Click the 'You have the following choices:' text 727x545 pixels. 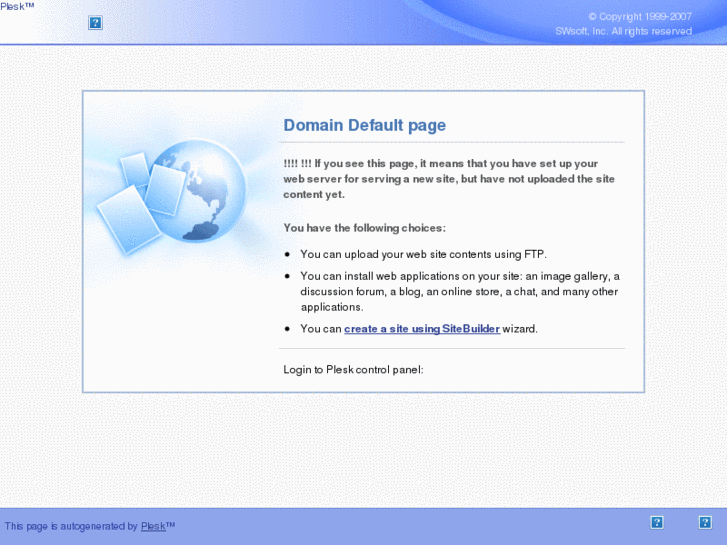click(x=364, y=228)
